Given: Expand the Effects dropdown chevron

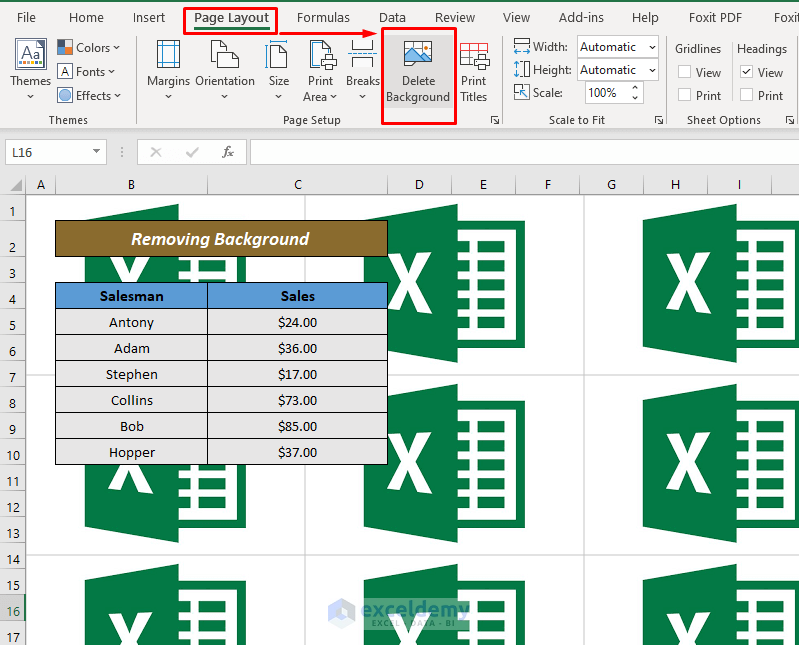Looking at the screenshot, I should click(117, 95).
